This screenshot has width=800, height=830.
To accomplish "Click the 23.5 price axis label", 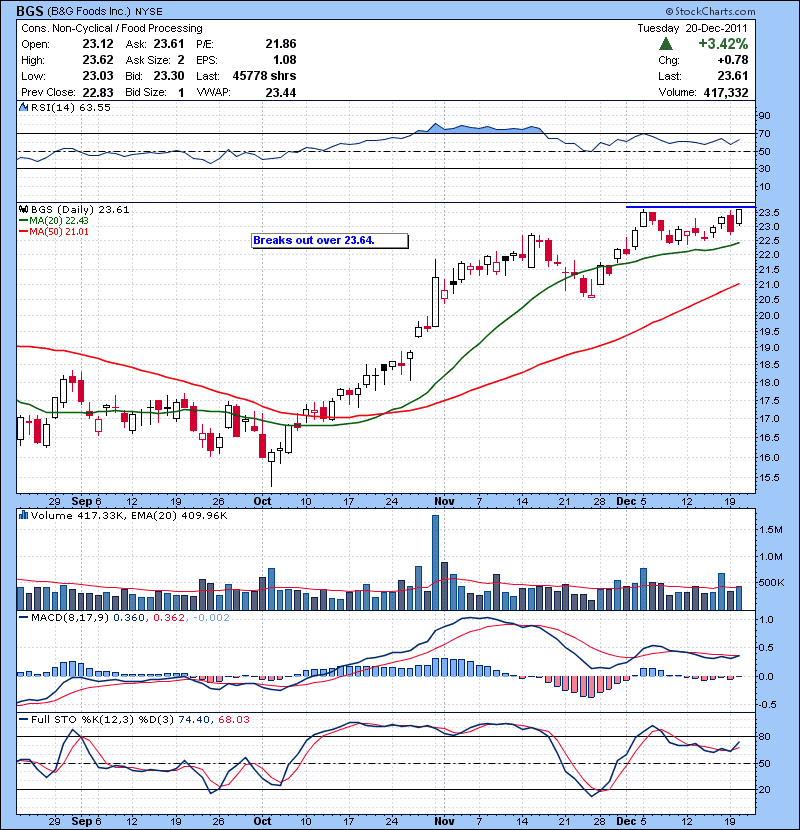I will click(x=768, y=213).
